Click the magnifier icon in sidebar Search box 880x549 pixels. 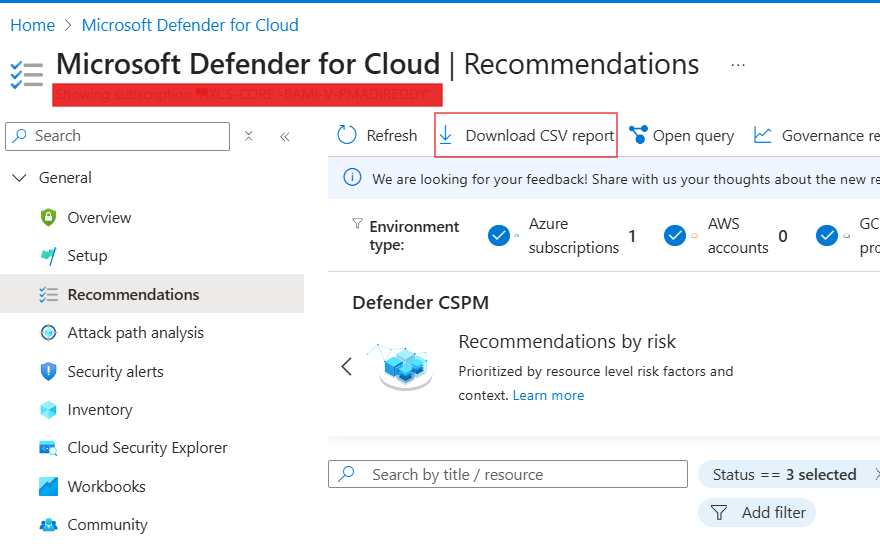pyautogui.click(x=20, y=135)
